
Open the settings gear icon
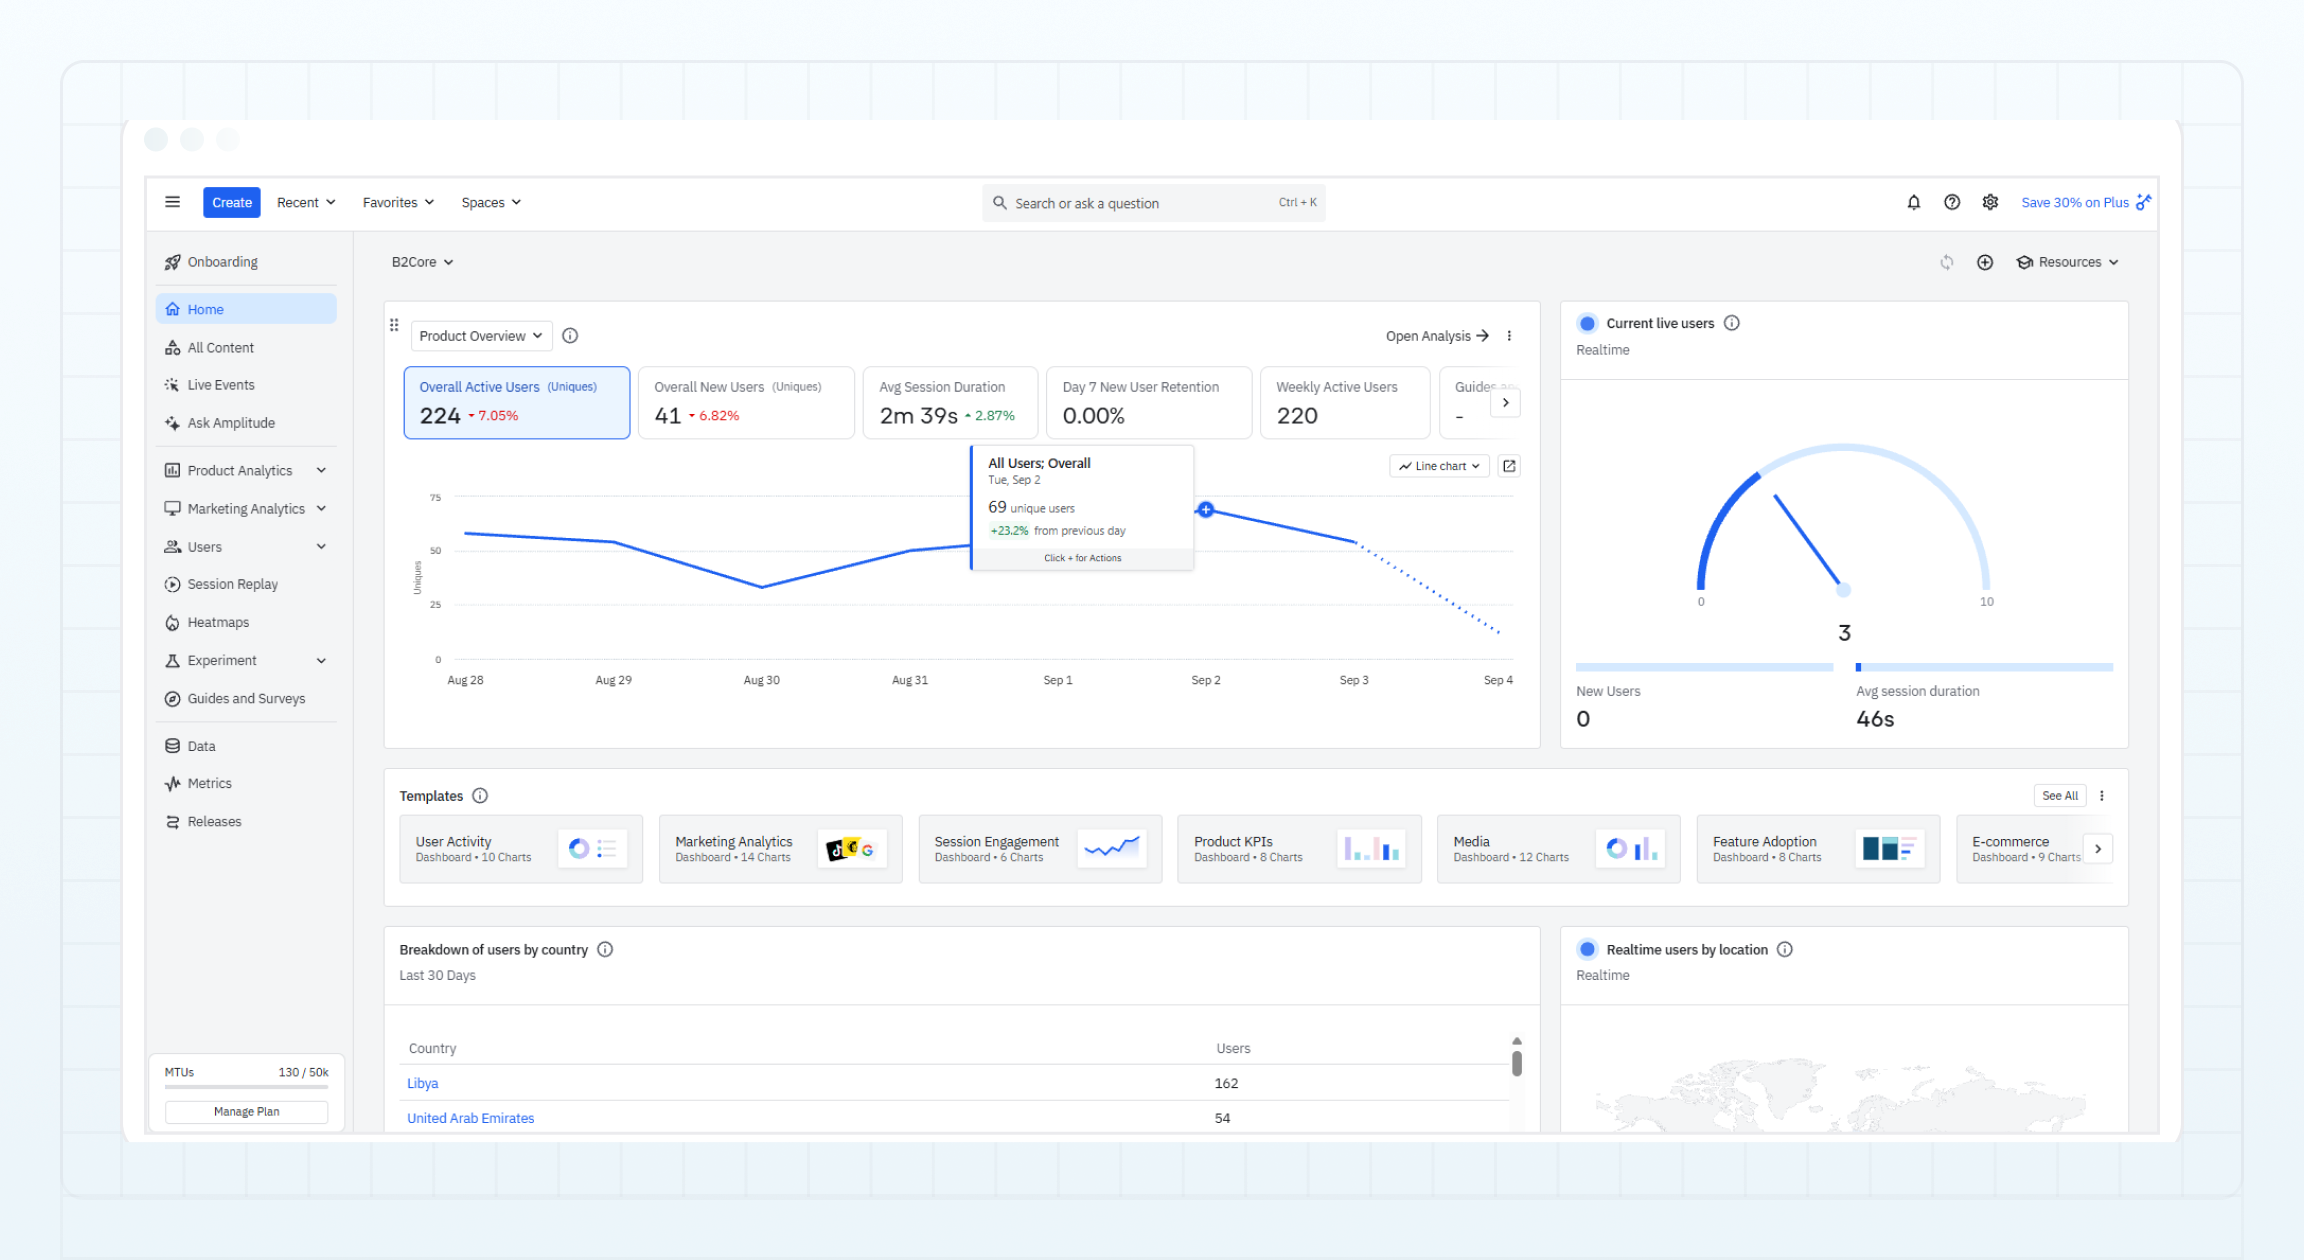(1990, 202)
